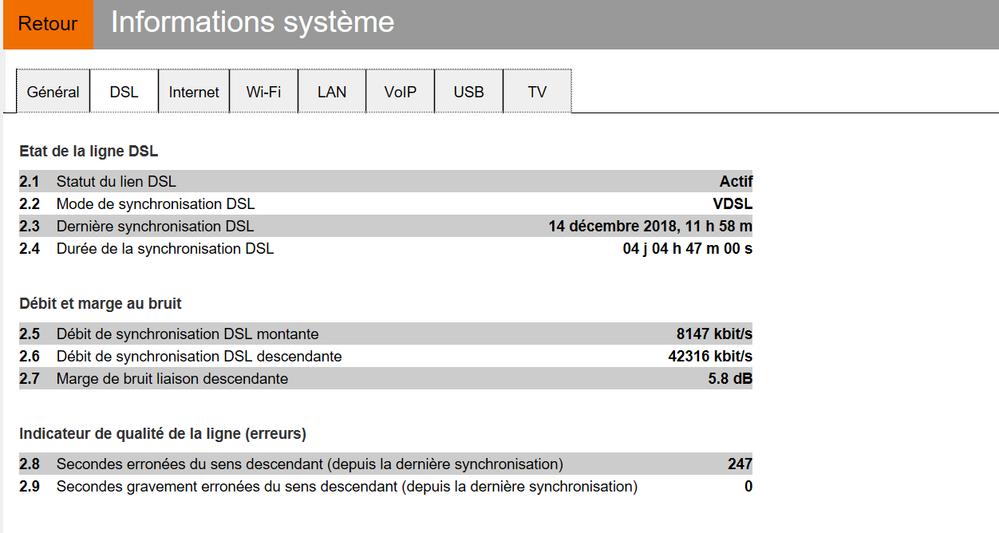This screenshot has height=533, width=999.
Task: Switch to the Général tab
Action: (53, 92)
